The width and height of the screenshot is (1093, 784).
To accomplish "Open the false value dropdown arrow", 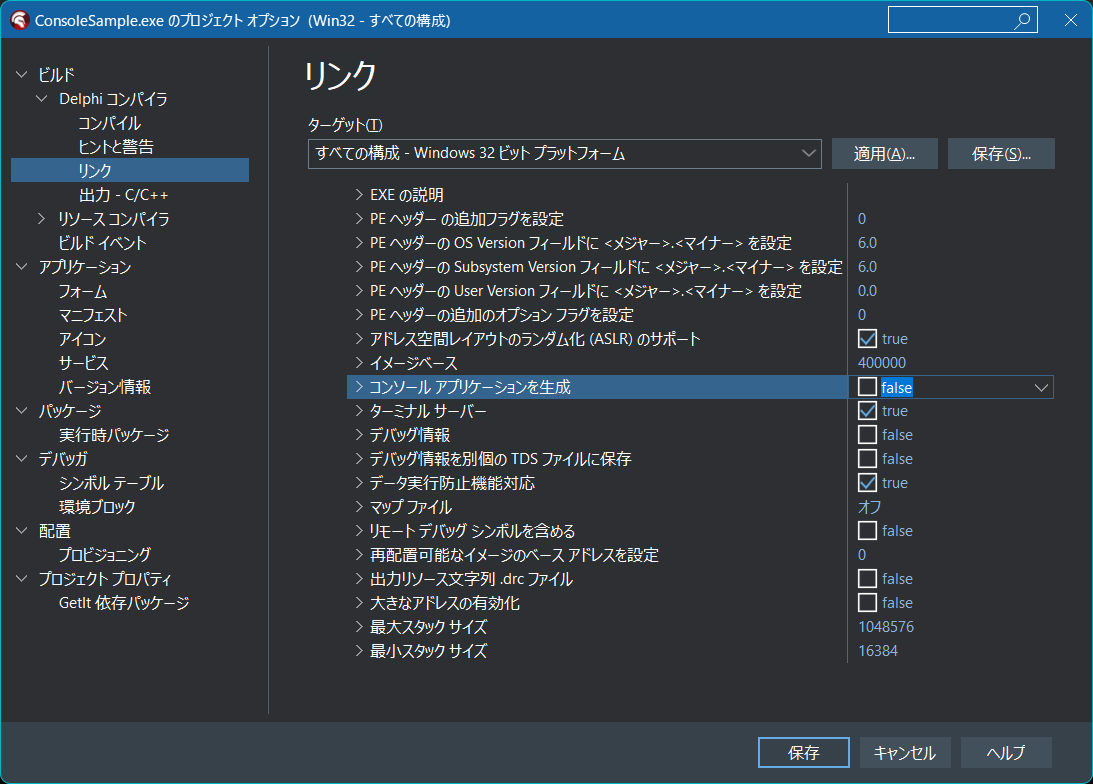I will point(1041,387).
